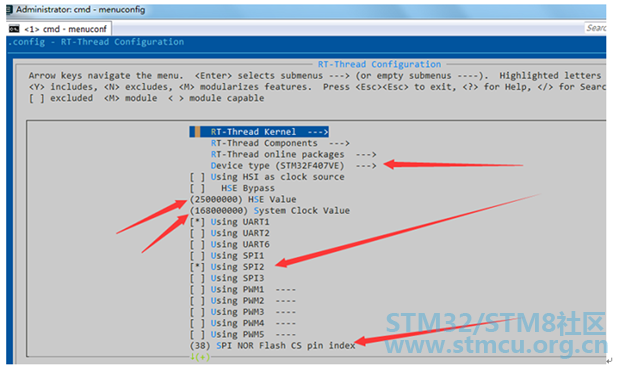Select the cmd - menuconf tab

(x=60, y=29)
